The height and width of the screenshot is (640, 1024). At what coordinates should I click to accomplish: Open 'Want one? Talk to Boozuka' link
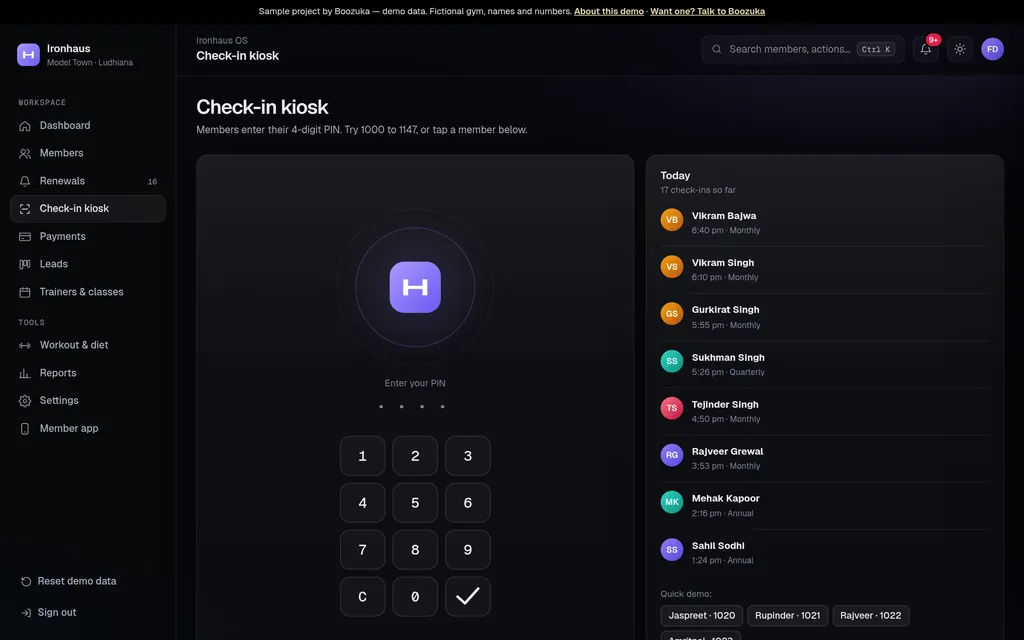point(707,11)
